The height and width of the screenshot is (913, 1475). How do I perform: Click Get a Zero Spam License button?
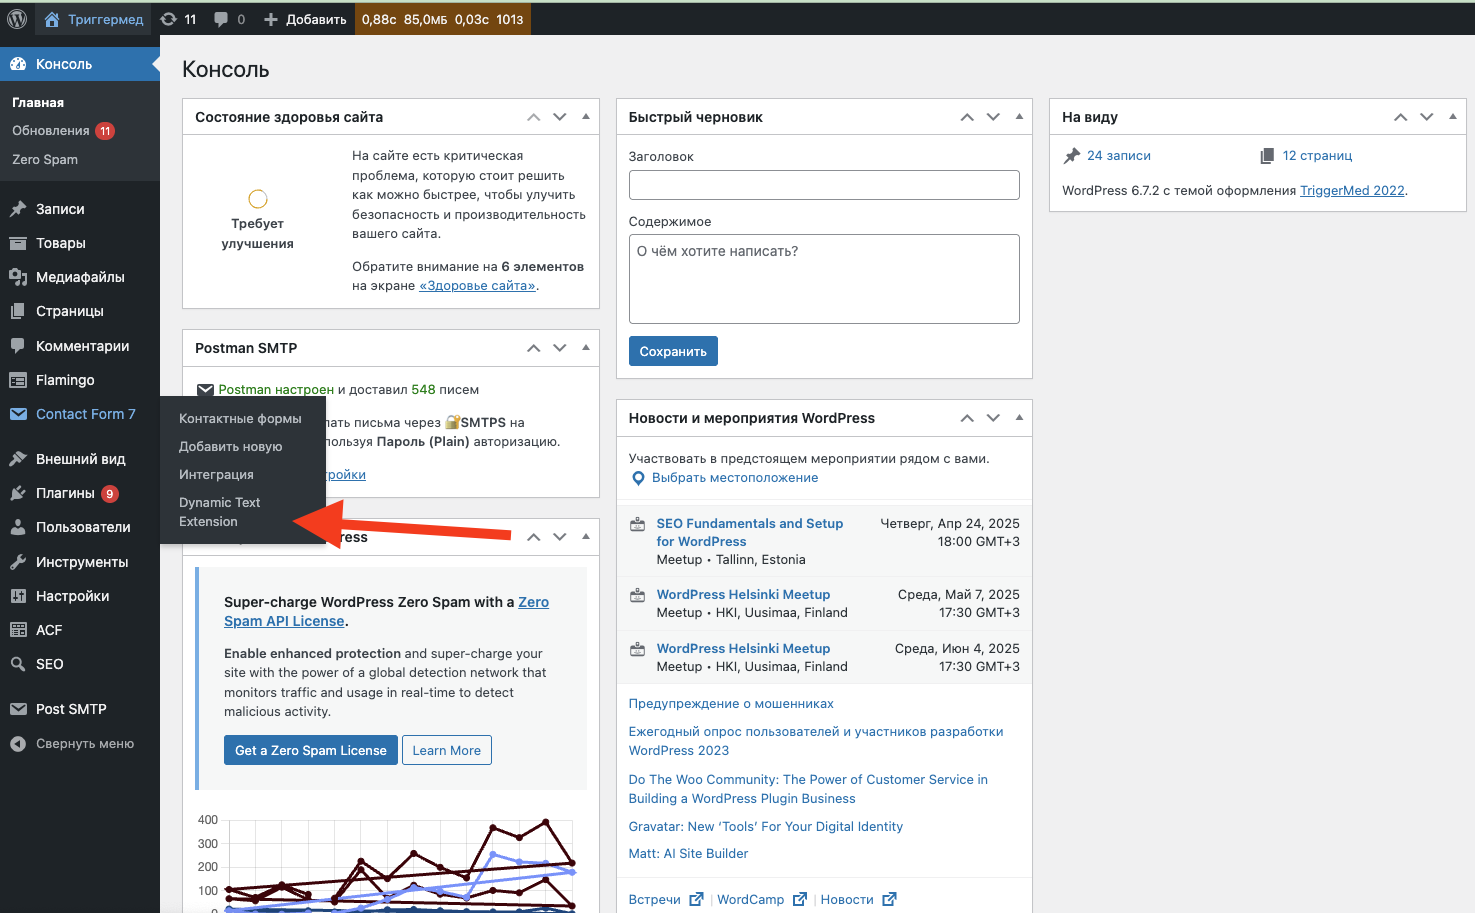click(x=310, y=751)
